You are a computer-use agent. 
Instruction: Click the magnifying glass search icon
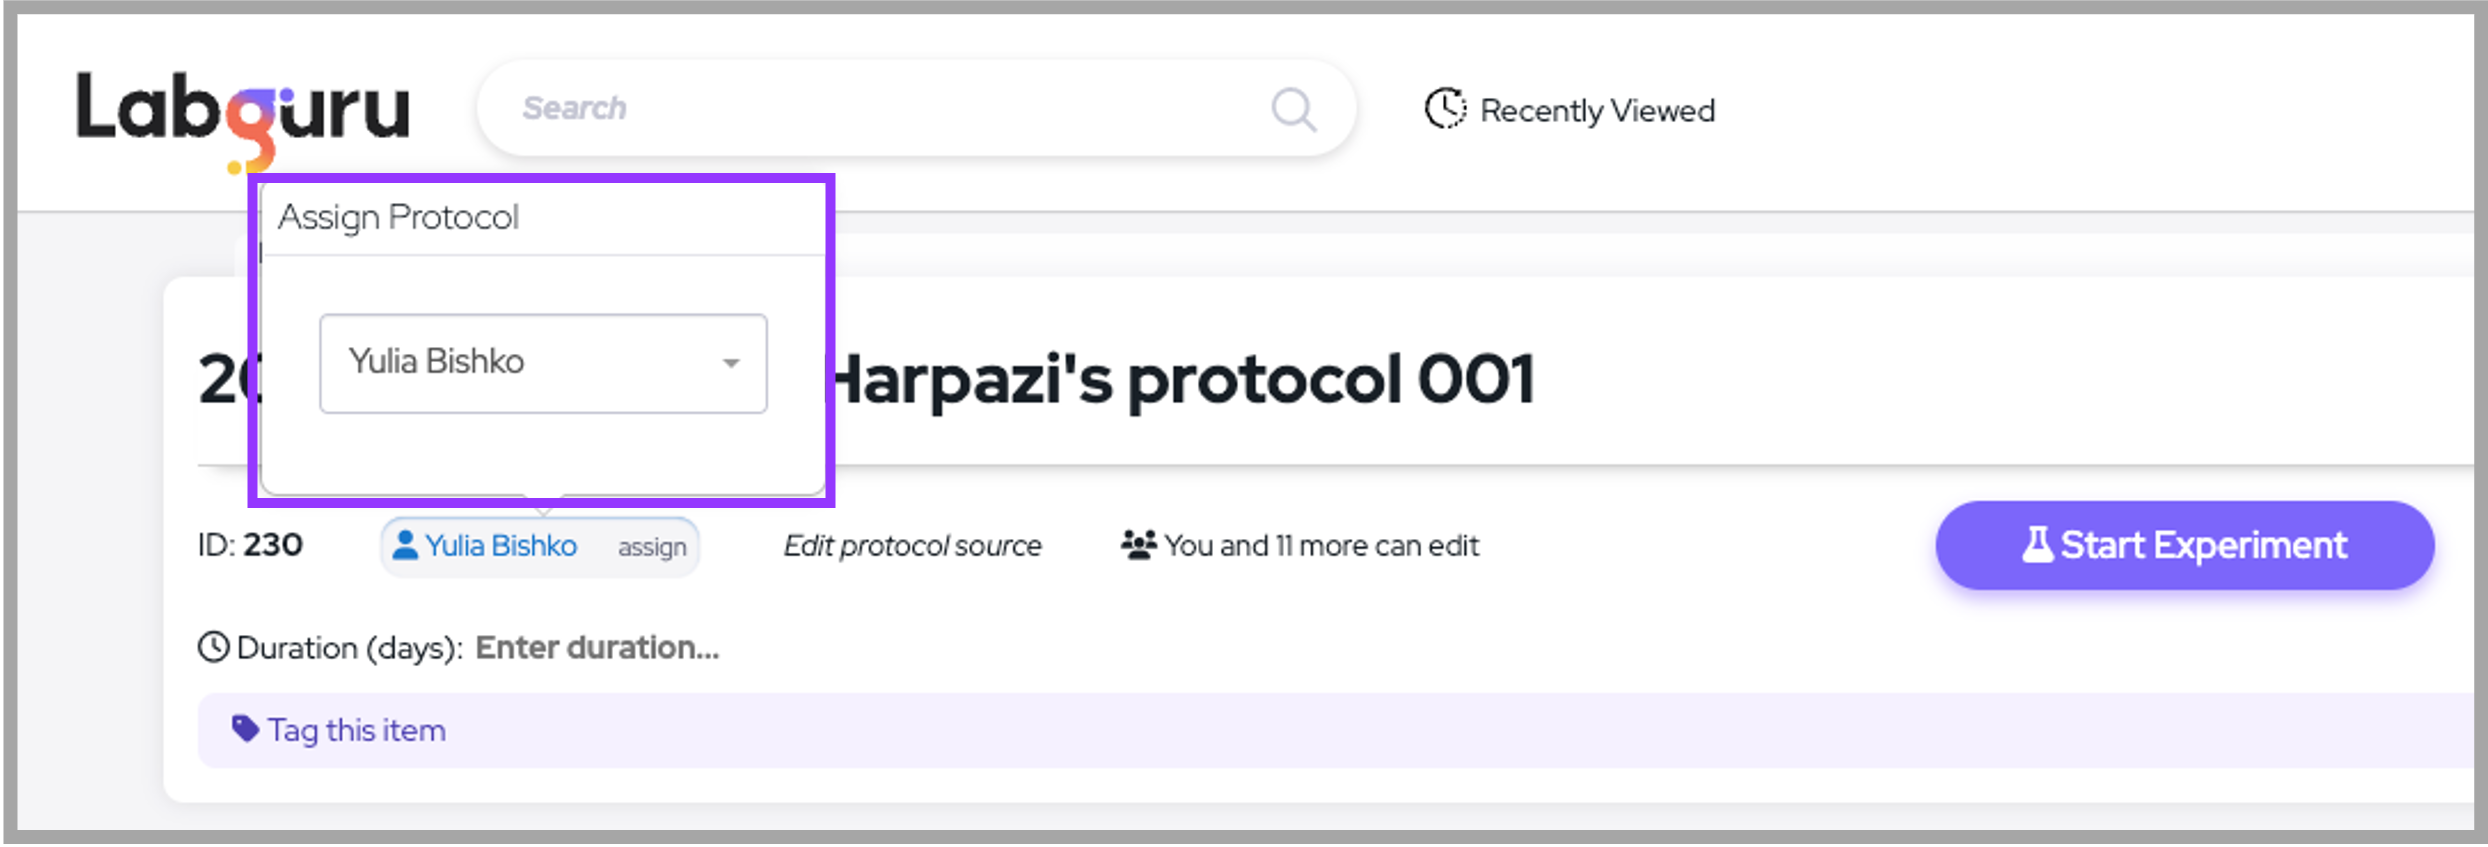click(1293, 109)
